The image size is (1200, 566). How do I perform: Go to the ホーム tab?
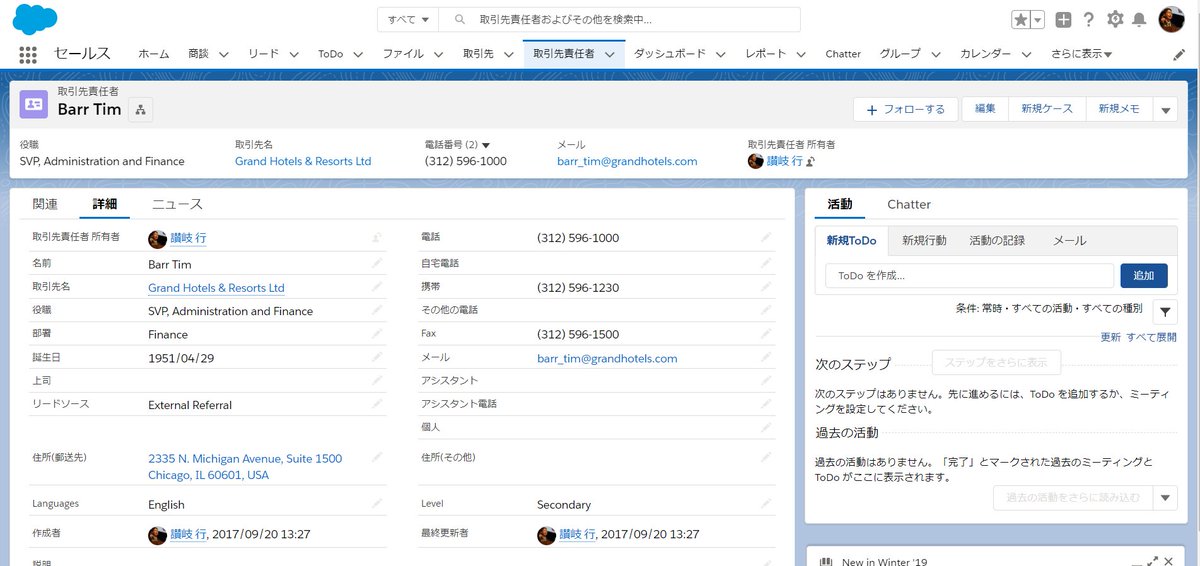[x=154, y=54]
